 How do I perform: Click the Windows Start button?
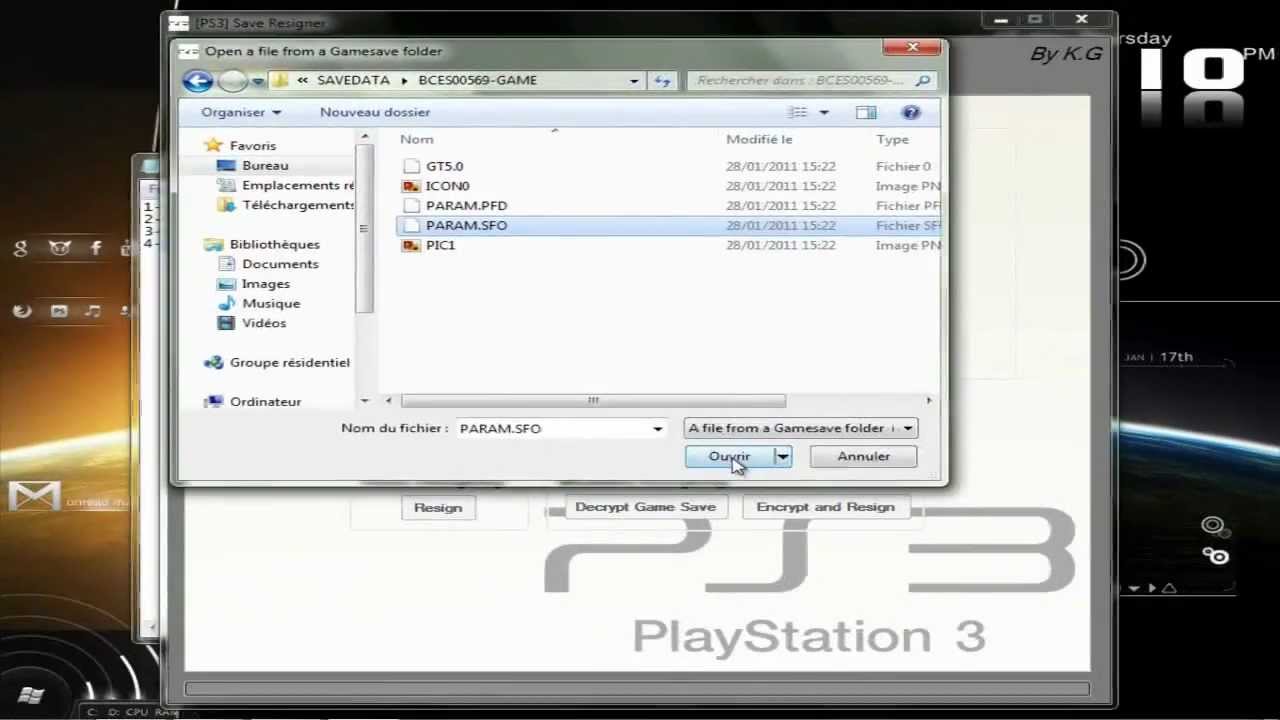tap(31, 695)
